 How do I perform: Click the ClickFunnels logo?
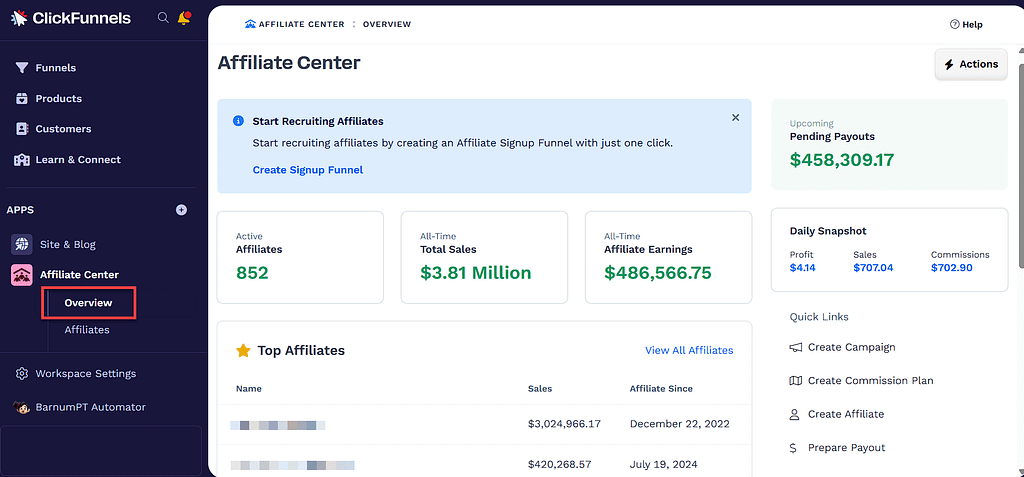pos(71,18)
